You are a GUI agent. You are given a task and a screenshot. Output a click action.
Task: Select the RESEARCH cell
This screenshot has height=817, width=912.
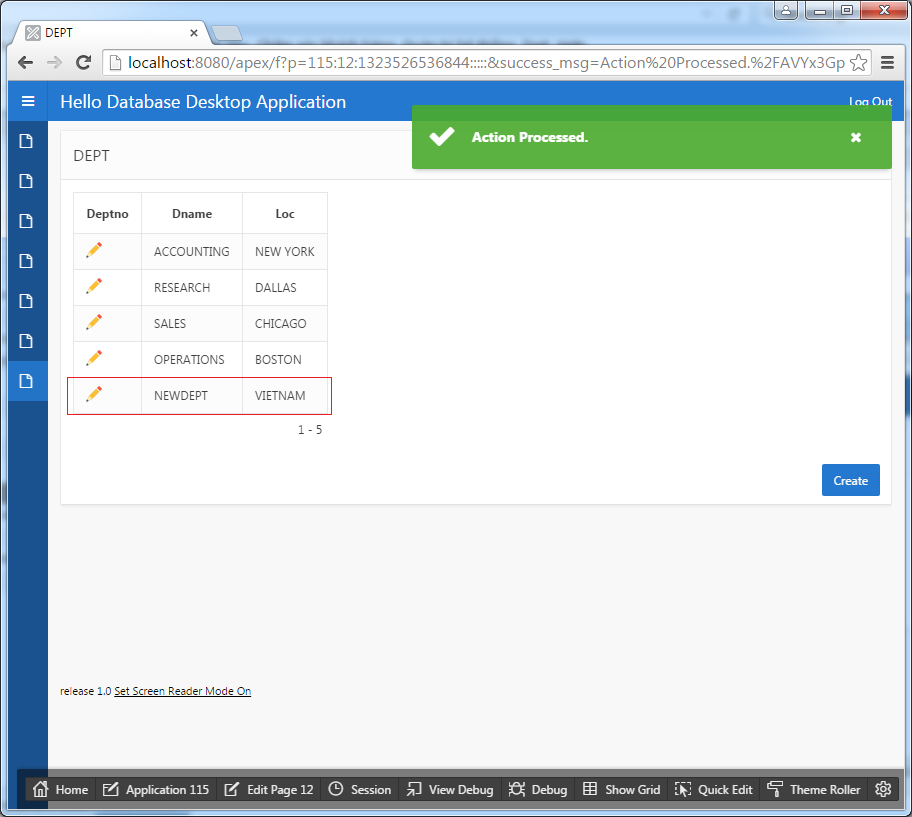192,287
